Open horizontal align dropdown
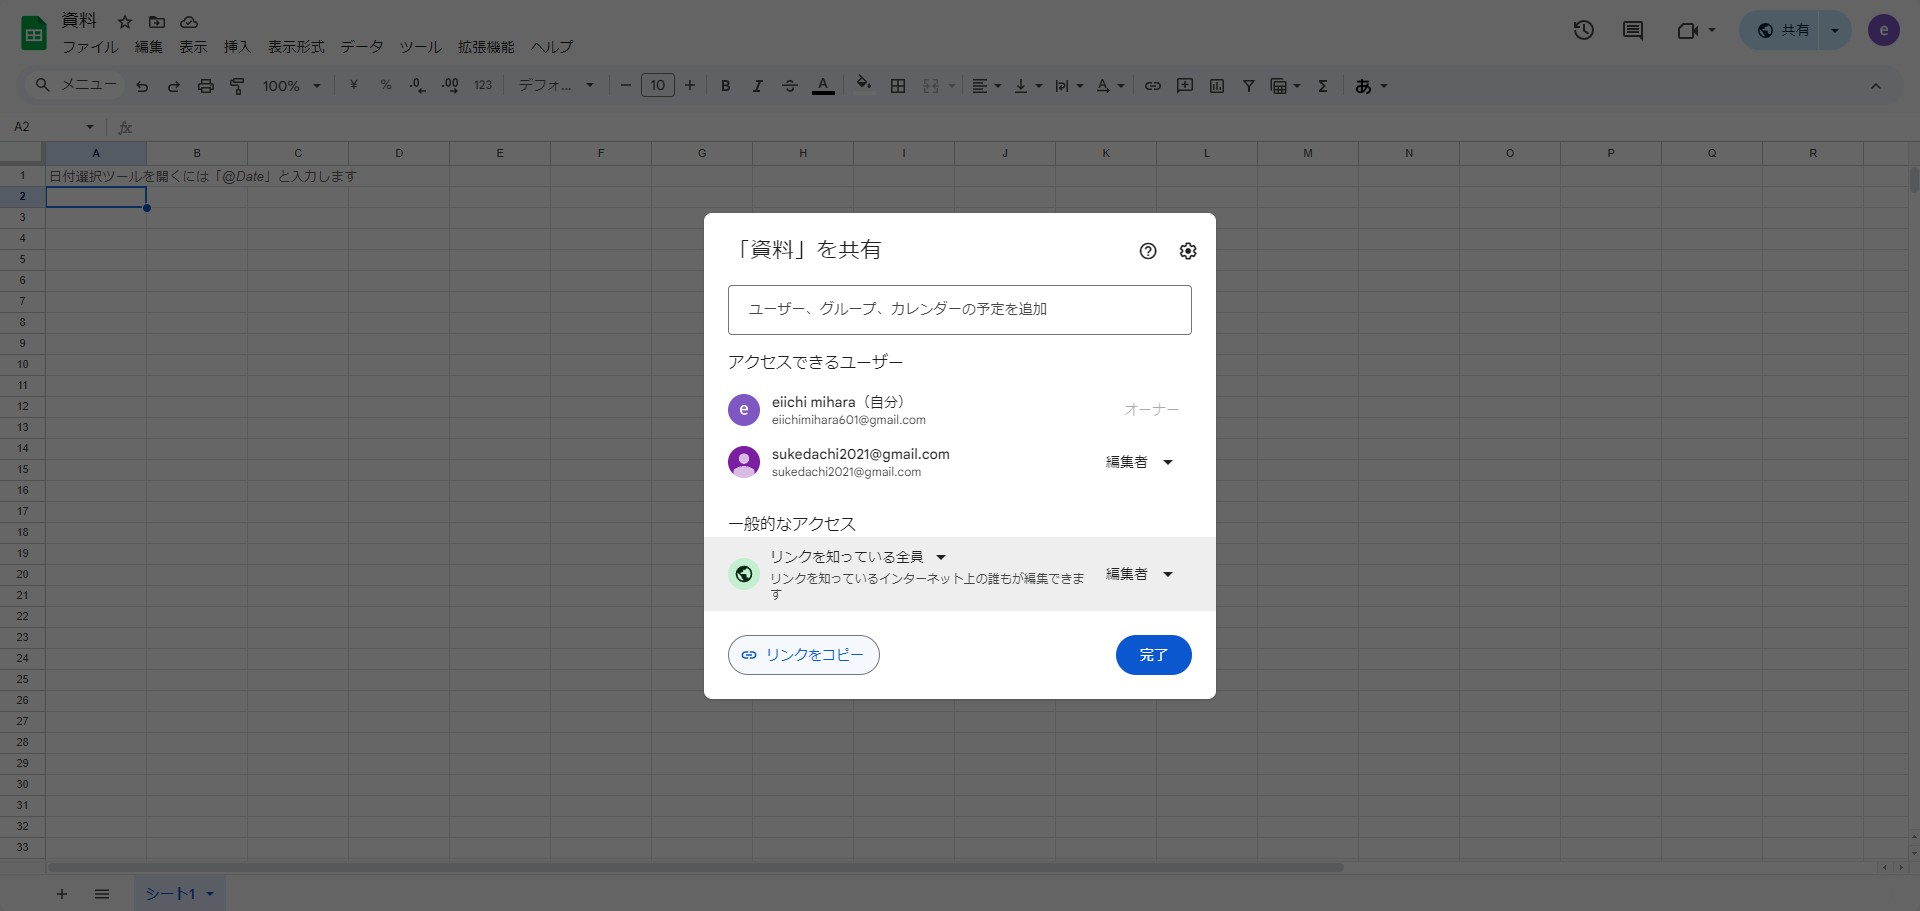Screen dimensions: 1920x911 pos(987,86)
